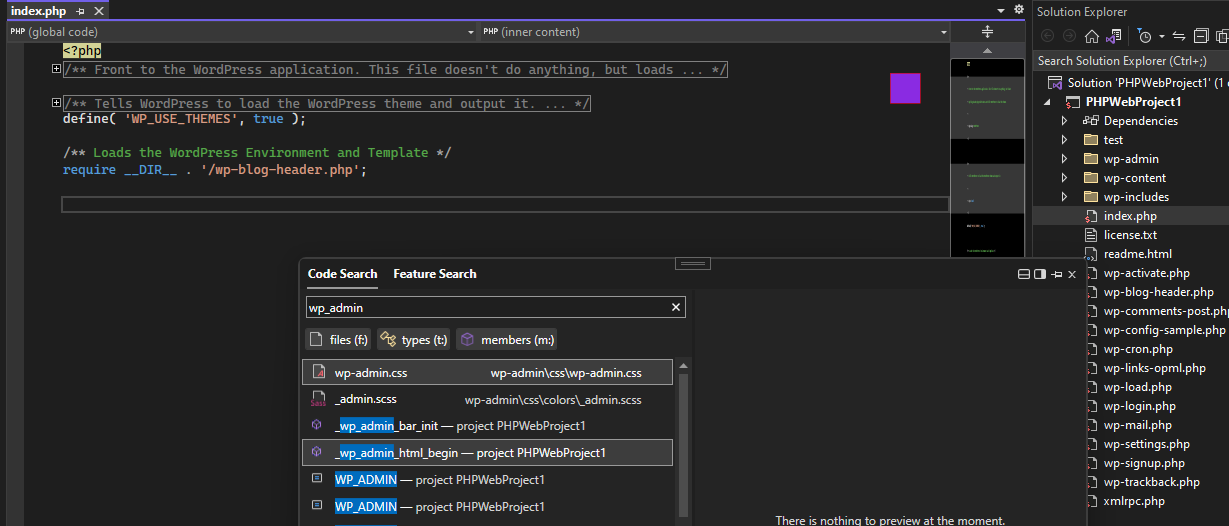This screenshot has width=1229, height=526.
Task: Switch views using the Solution Explorer views icon
Action: [1114, 36]
